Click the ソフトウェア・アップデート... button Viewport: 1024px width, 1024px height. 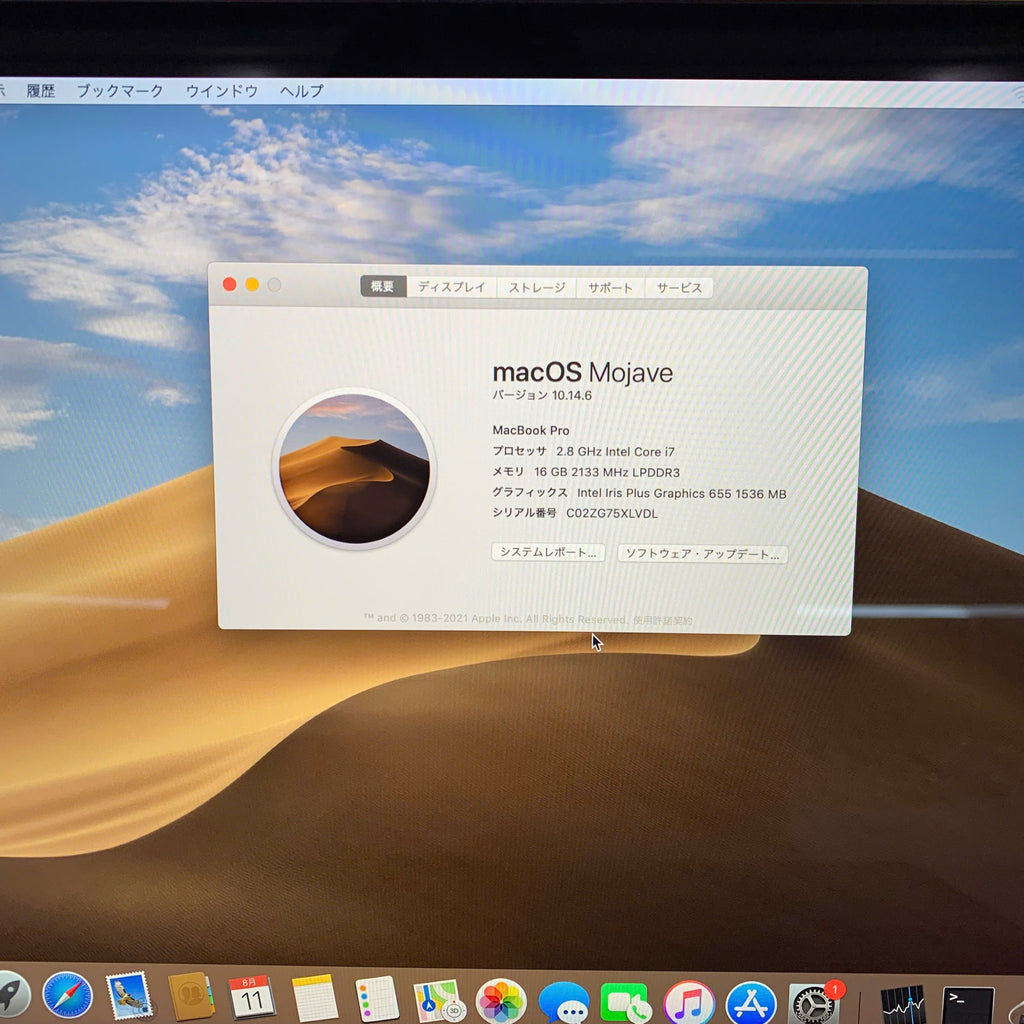tap(703, 554)
